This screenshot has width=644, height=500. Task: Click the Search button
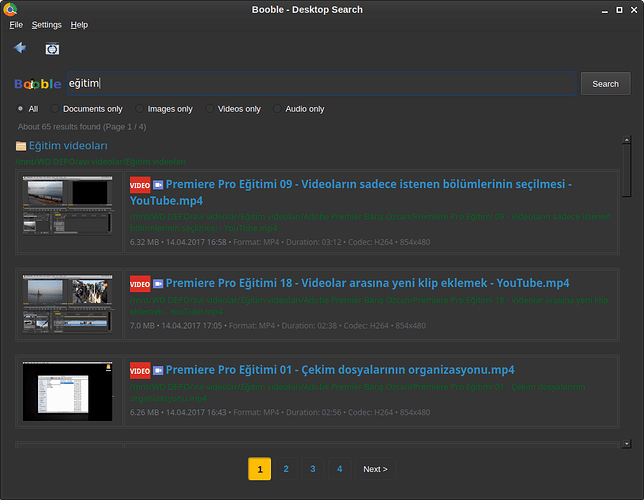click(605, 84)
